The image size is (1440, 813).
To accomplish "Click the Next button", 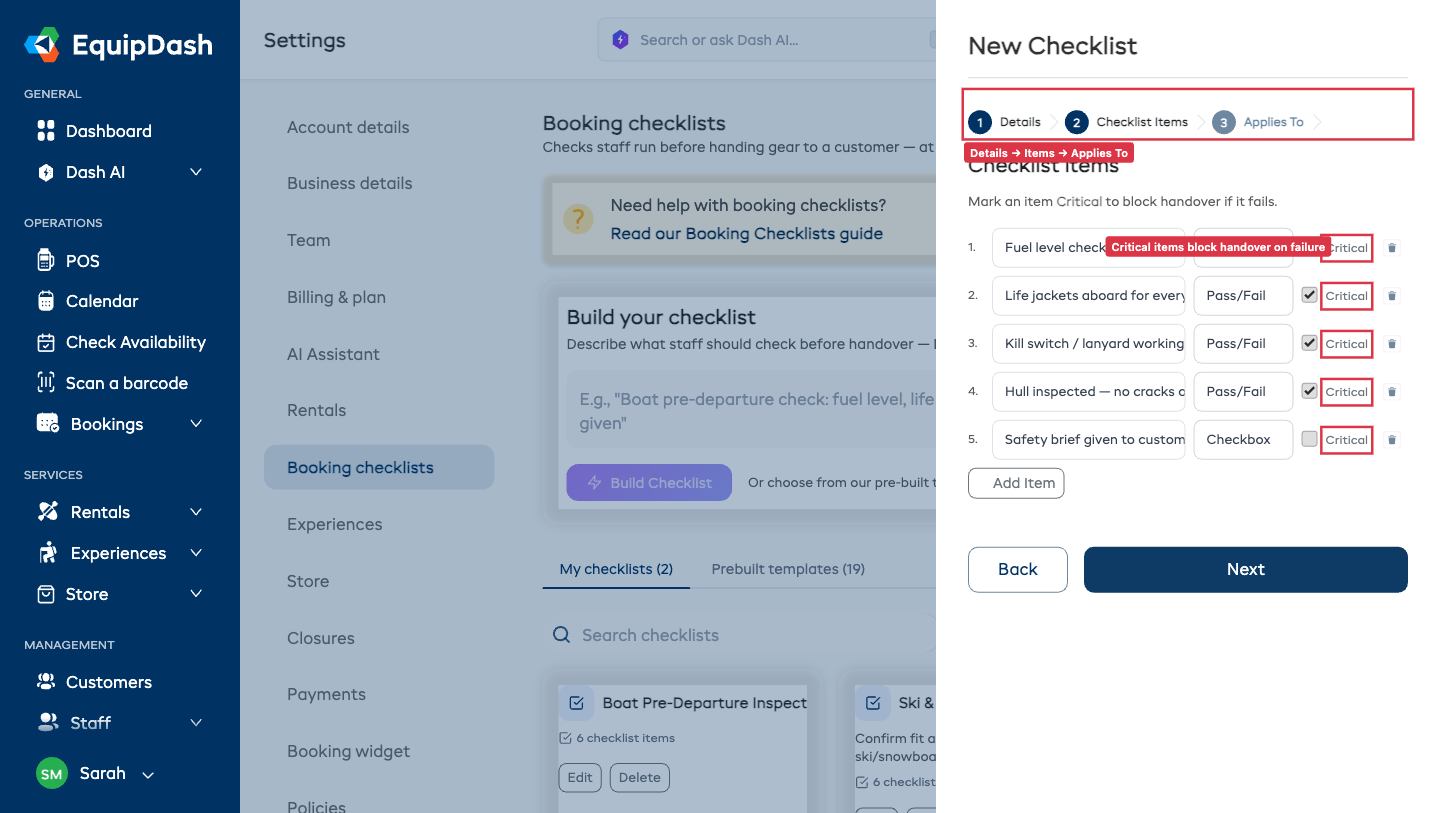I will point(1246,569).
